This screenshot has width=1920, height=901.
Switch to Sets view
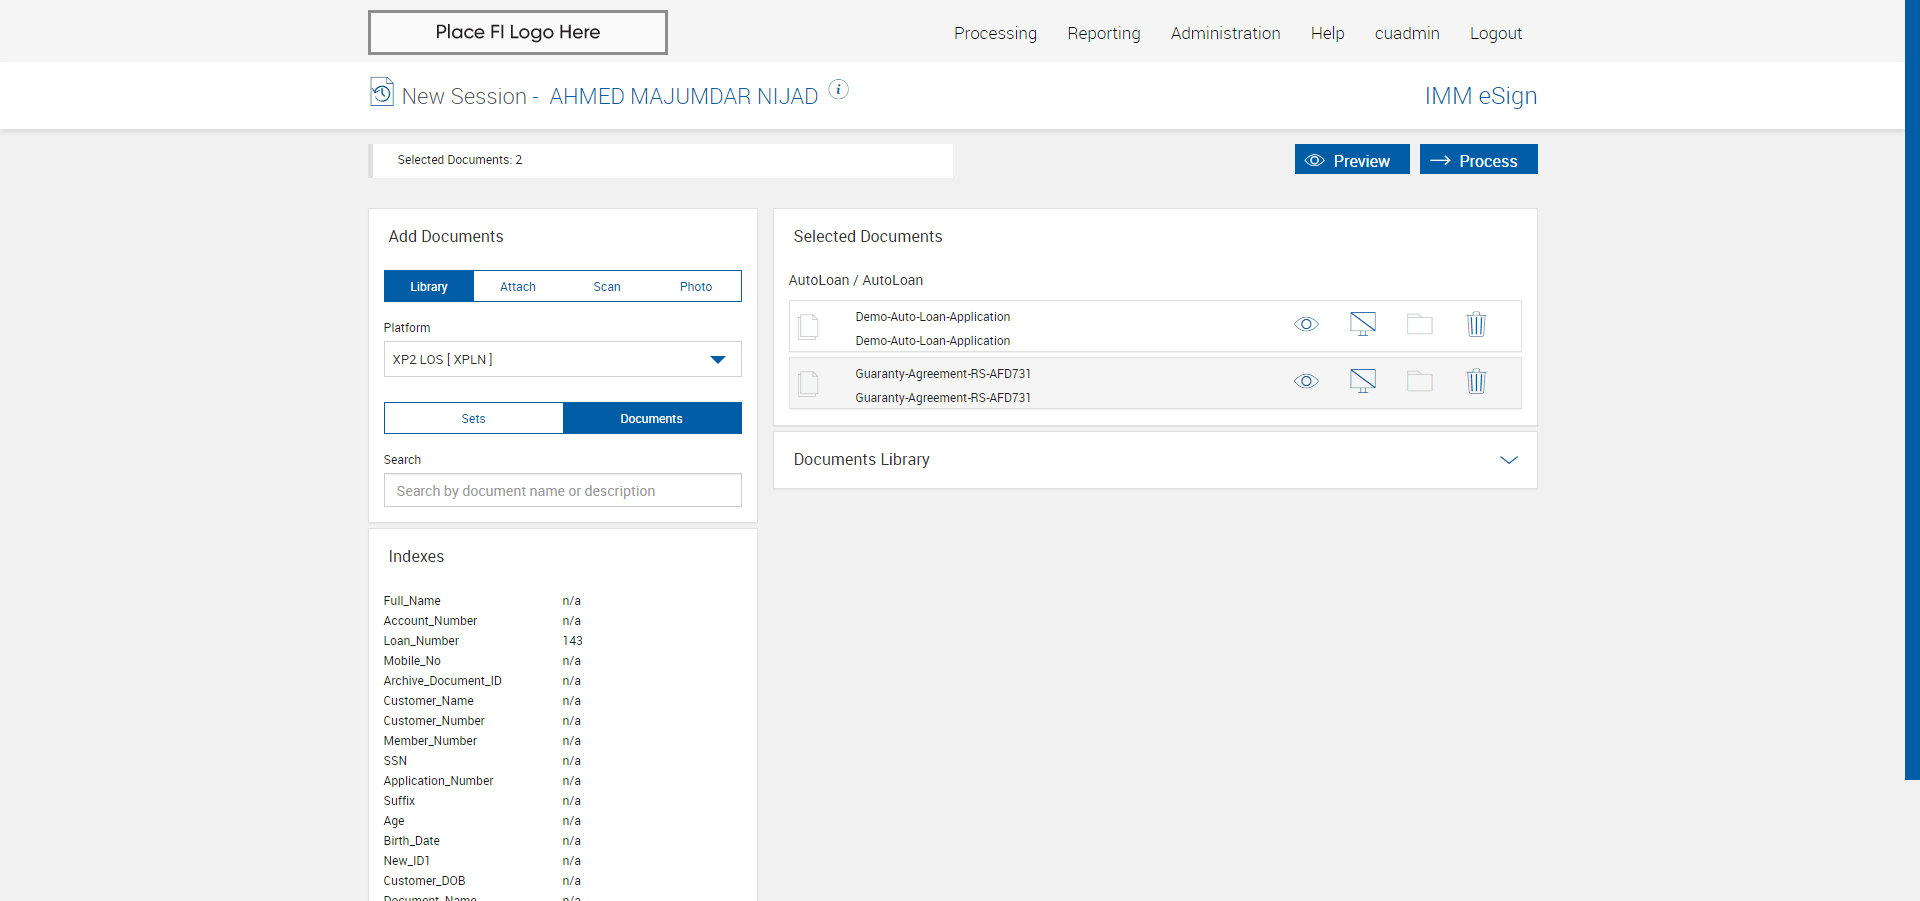click(473, 419)
